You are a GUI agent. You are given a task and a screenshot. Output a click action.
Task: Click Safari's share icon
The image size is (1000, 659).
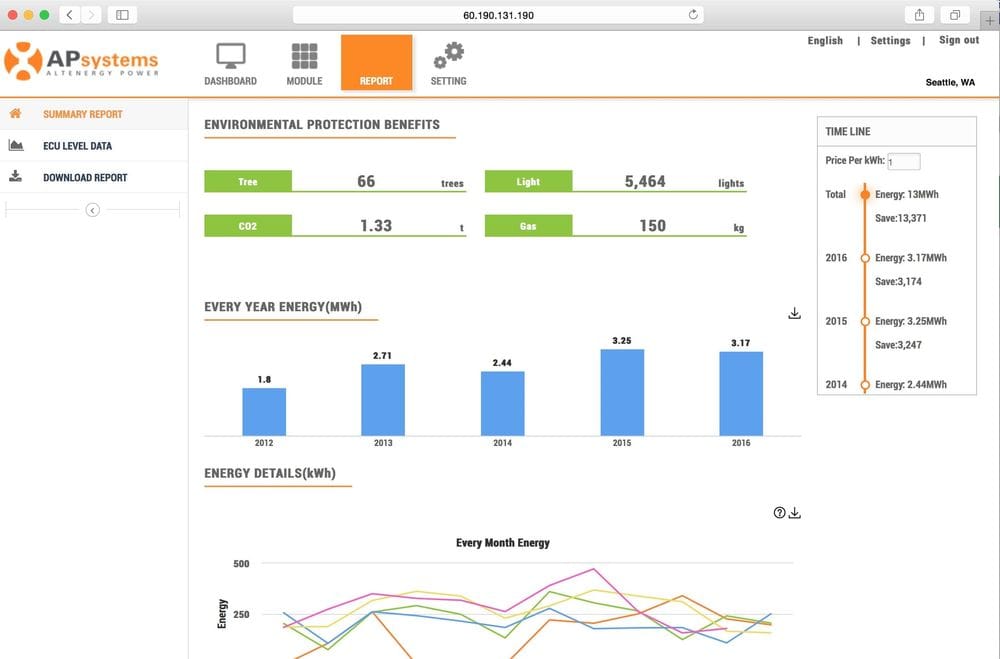[919, 15]
